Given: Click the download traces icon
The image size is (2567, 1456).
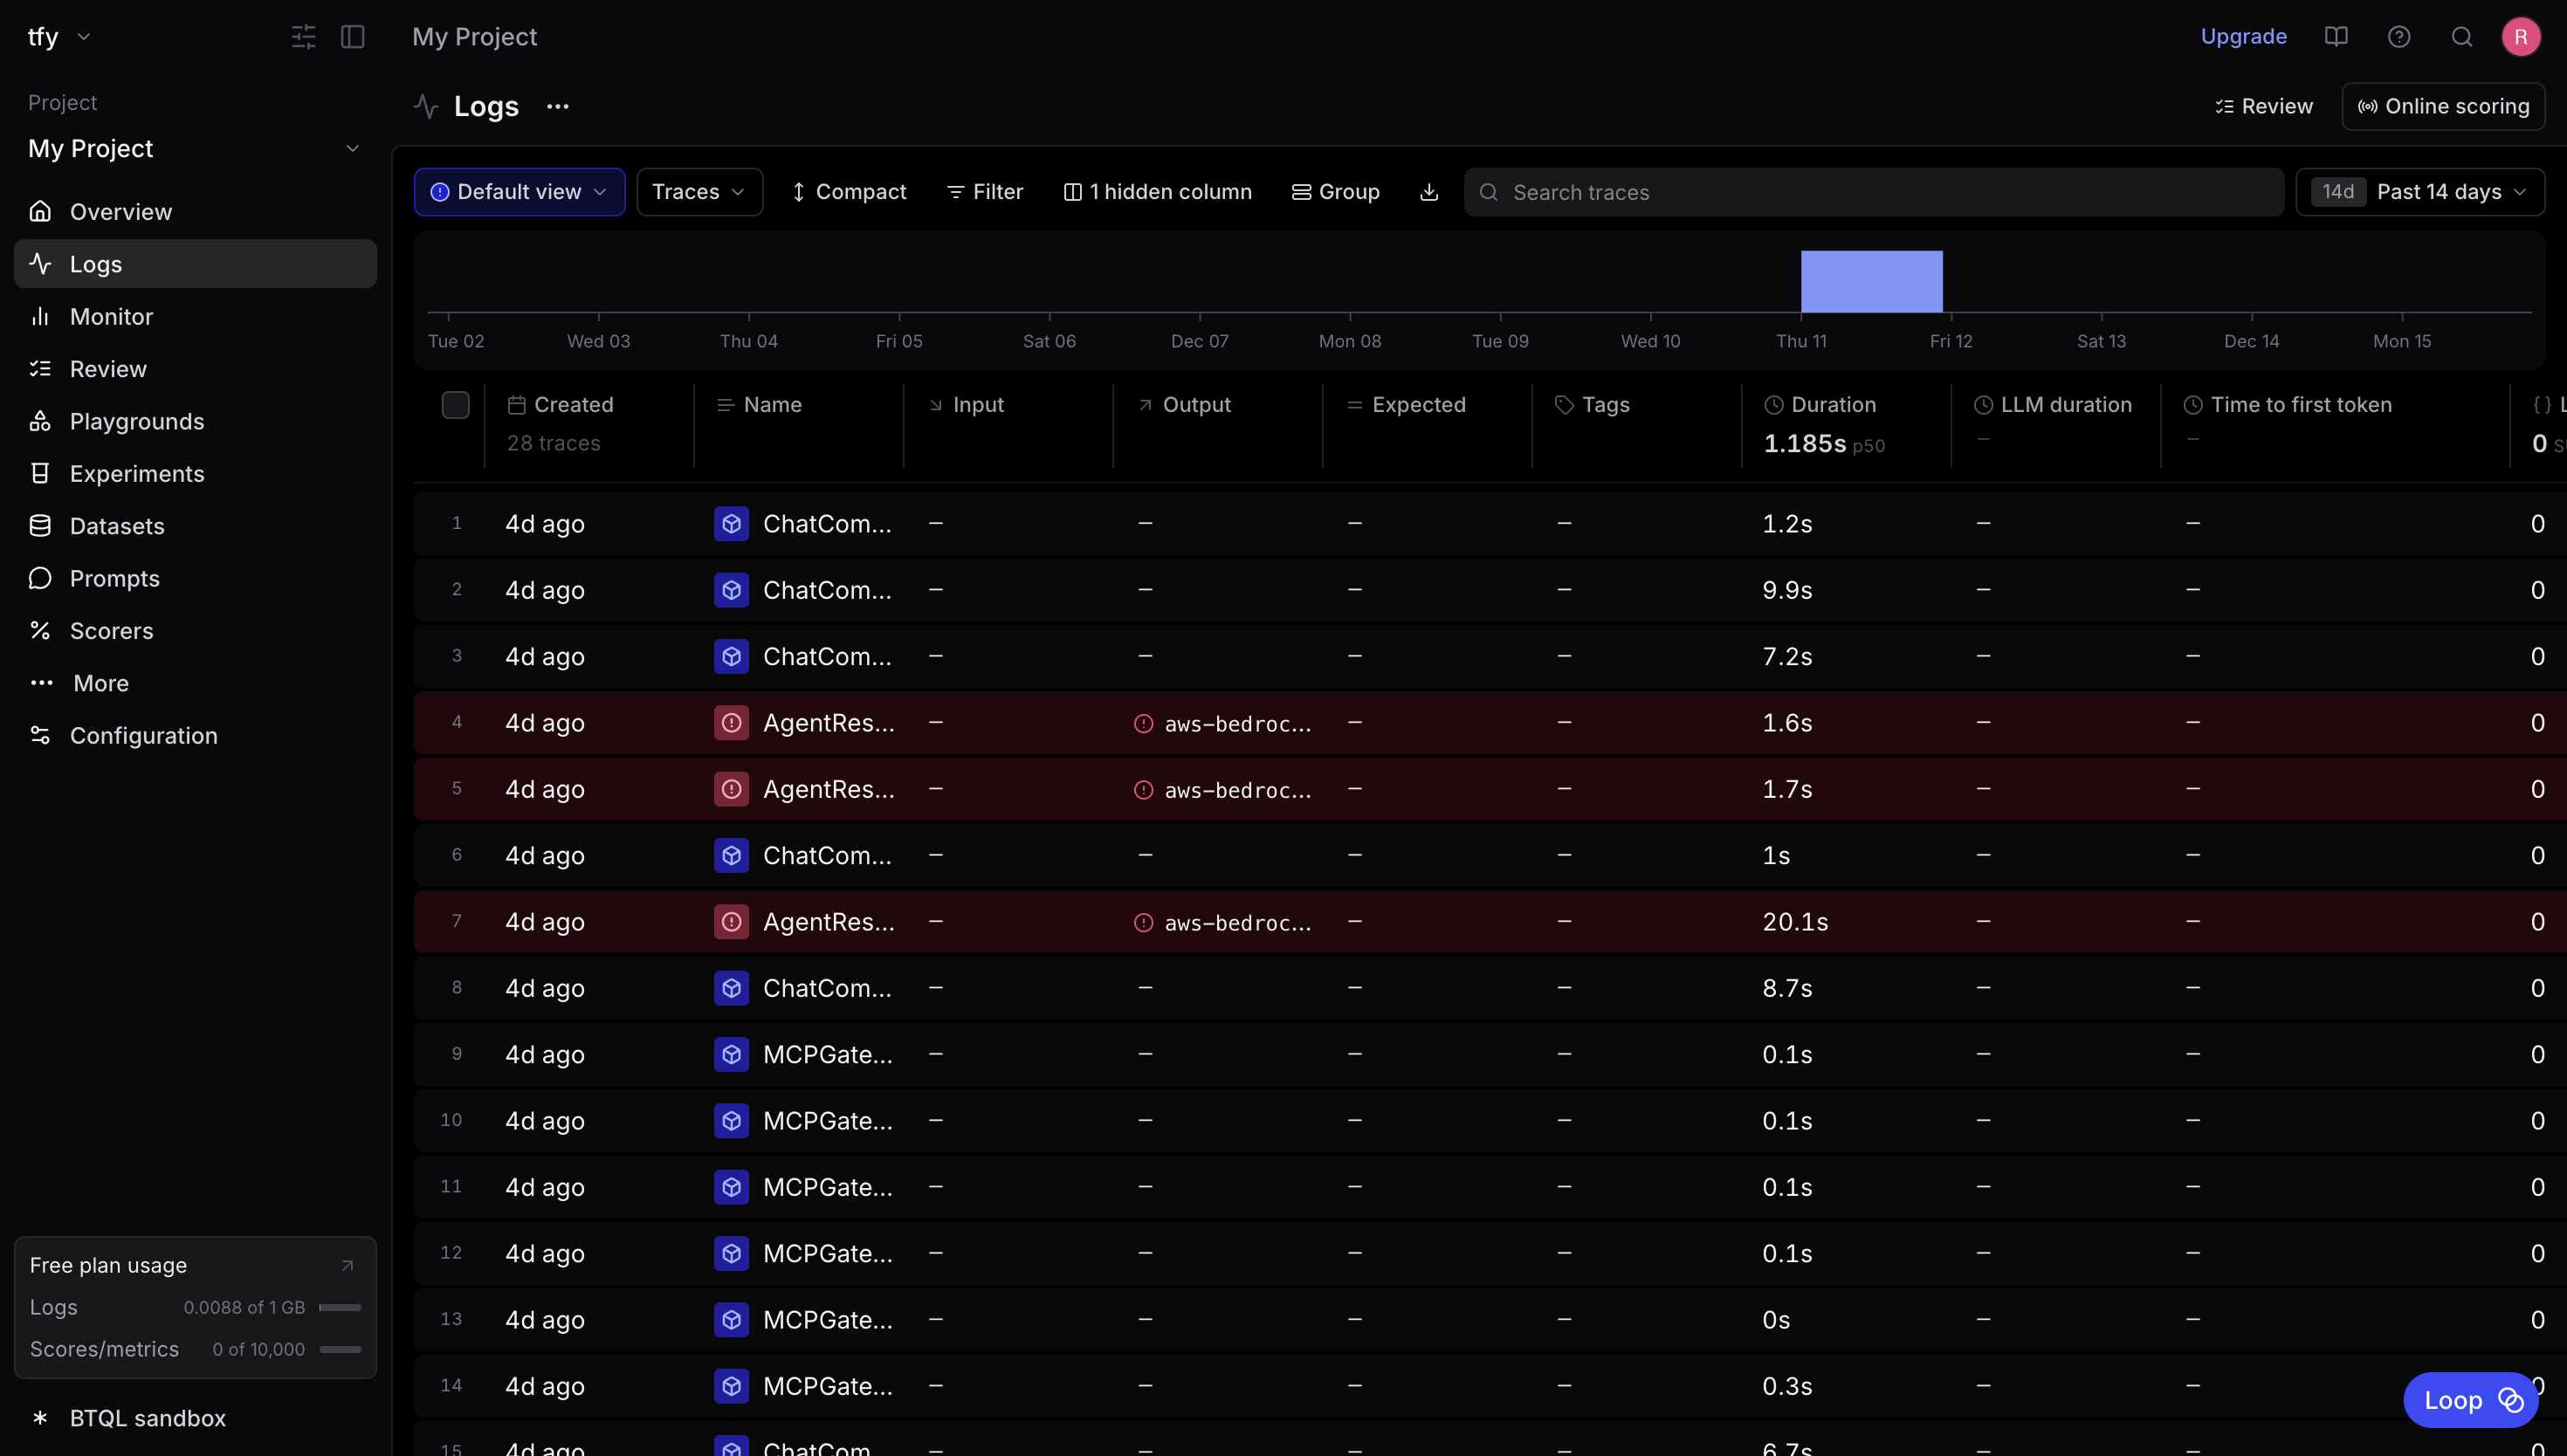Looking at the screenshot, I should tap(1429, 192).
